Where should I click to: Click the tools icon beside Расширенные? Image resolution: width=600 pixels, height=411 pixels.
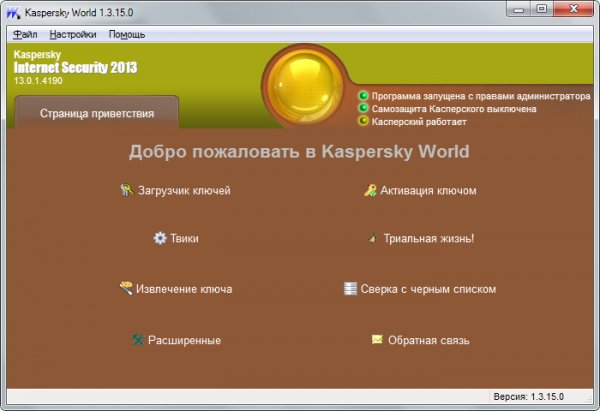pyautogui.click(x=137, y=339)
